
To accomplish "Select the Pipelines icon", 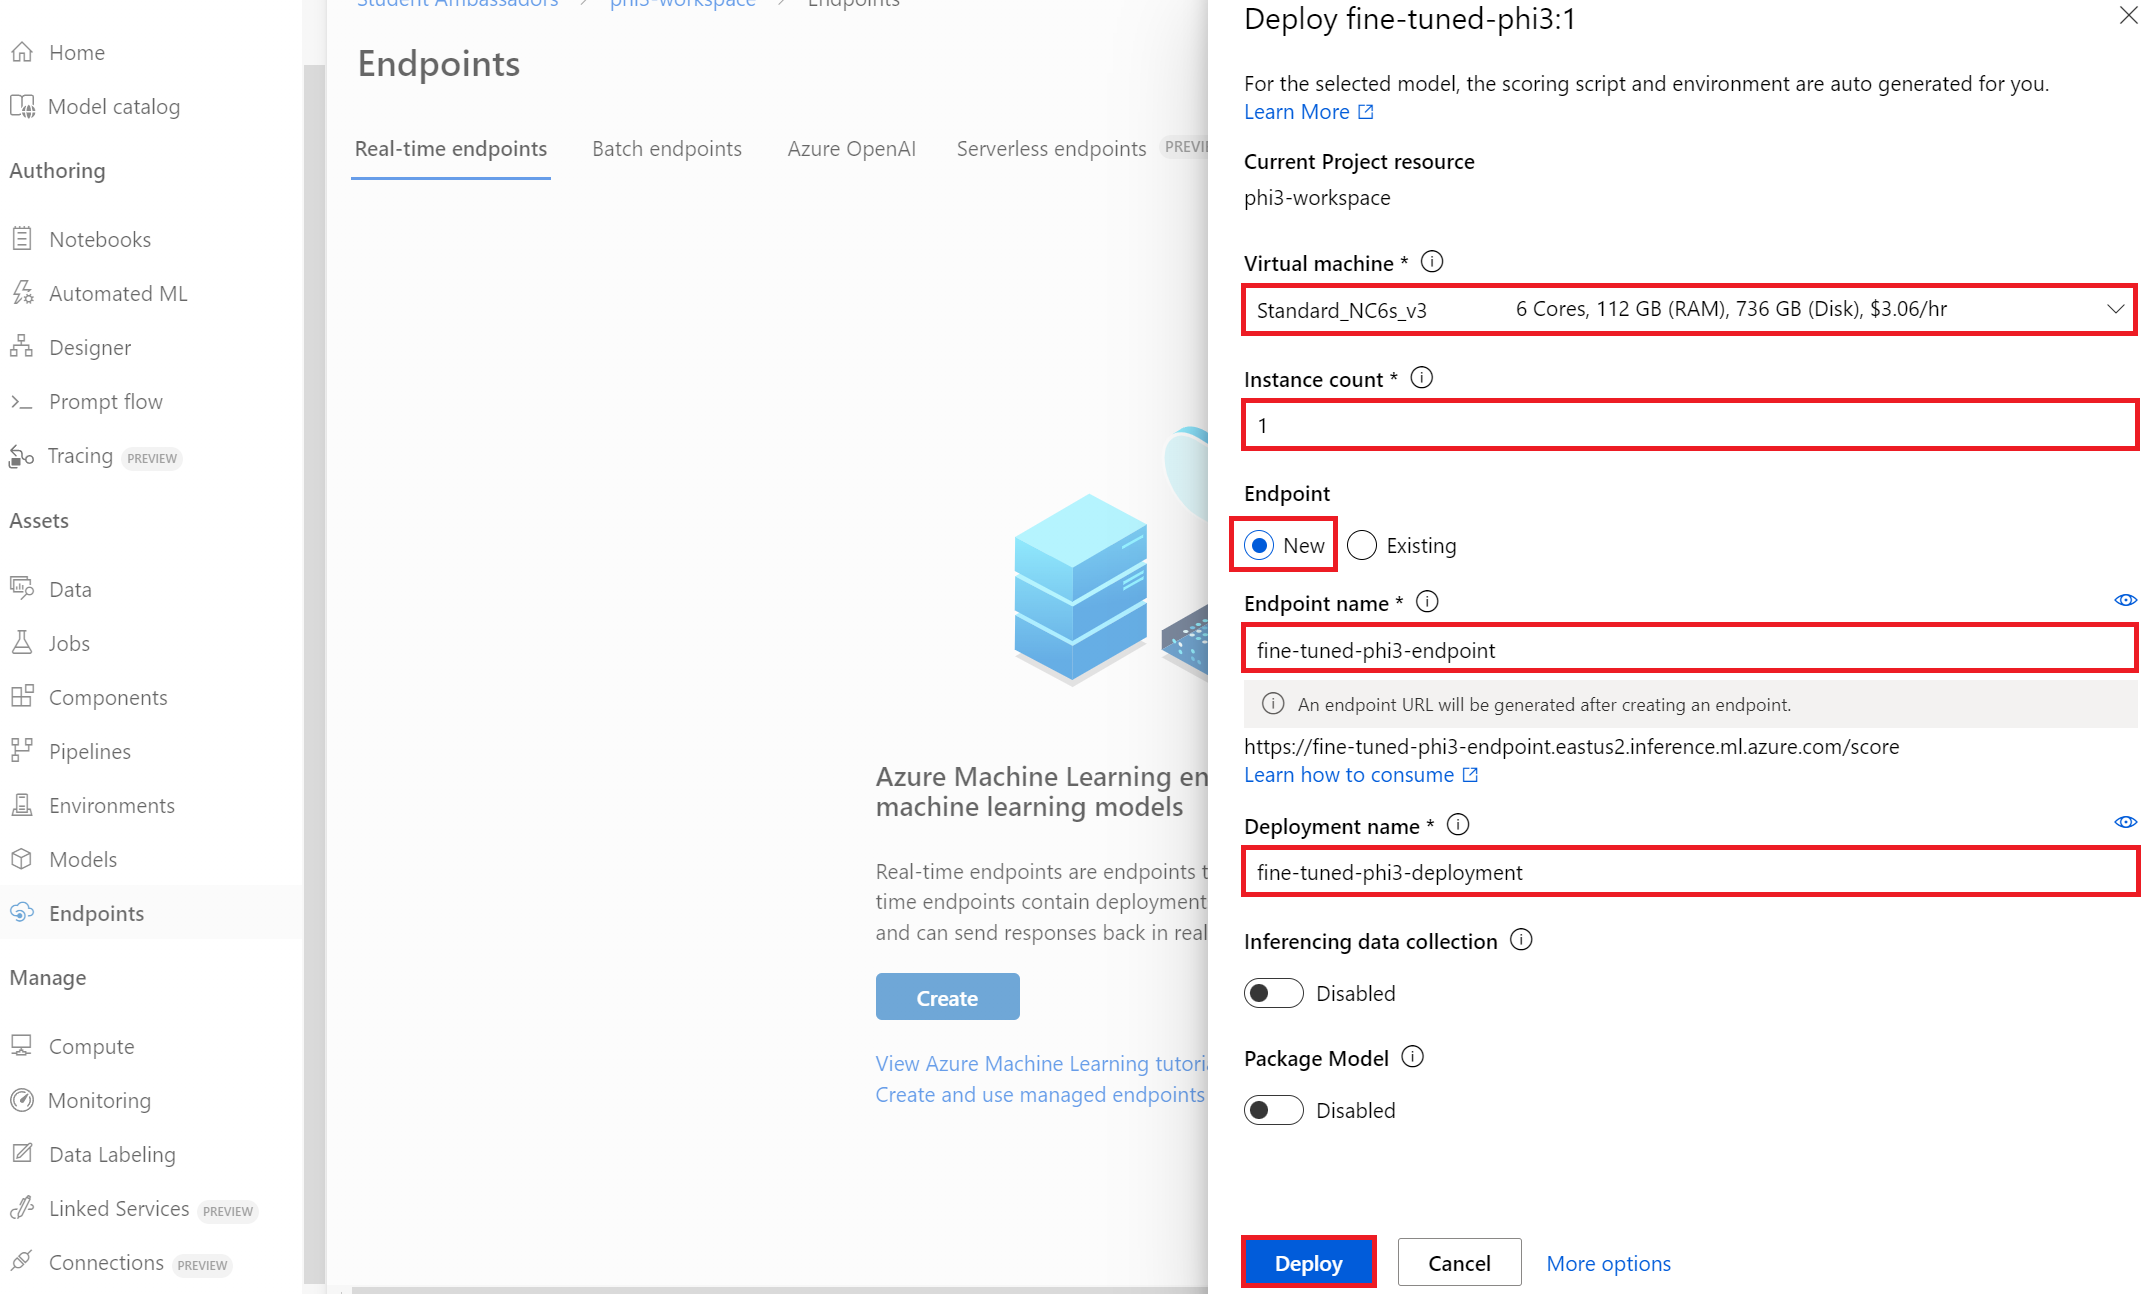I will coord(22,751).
